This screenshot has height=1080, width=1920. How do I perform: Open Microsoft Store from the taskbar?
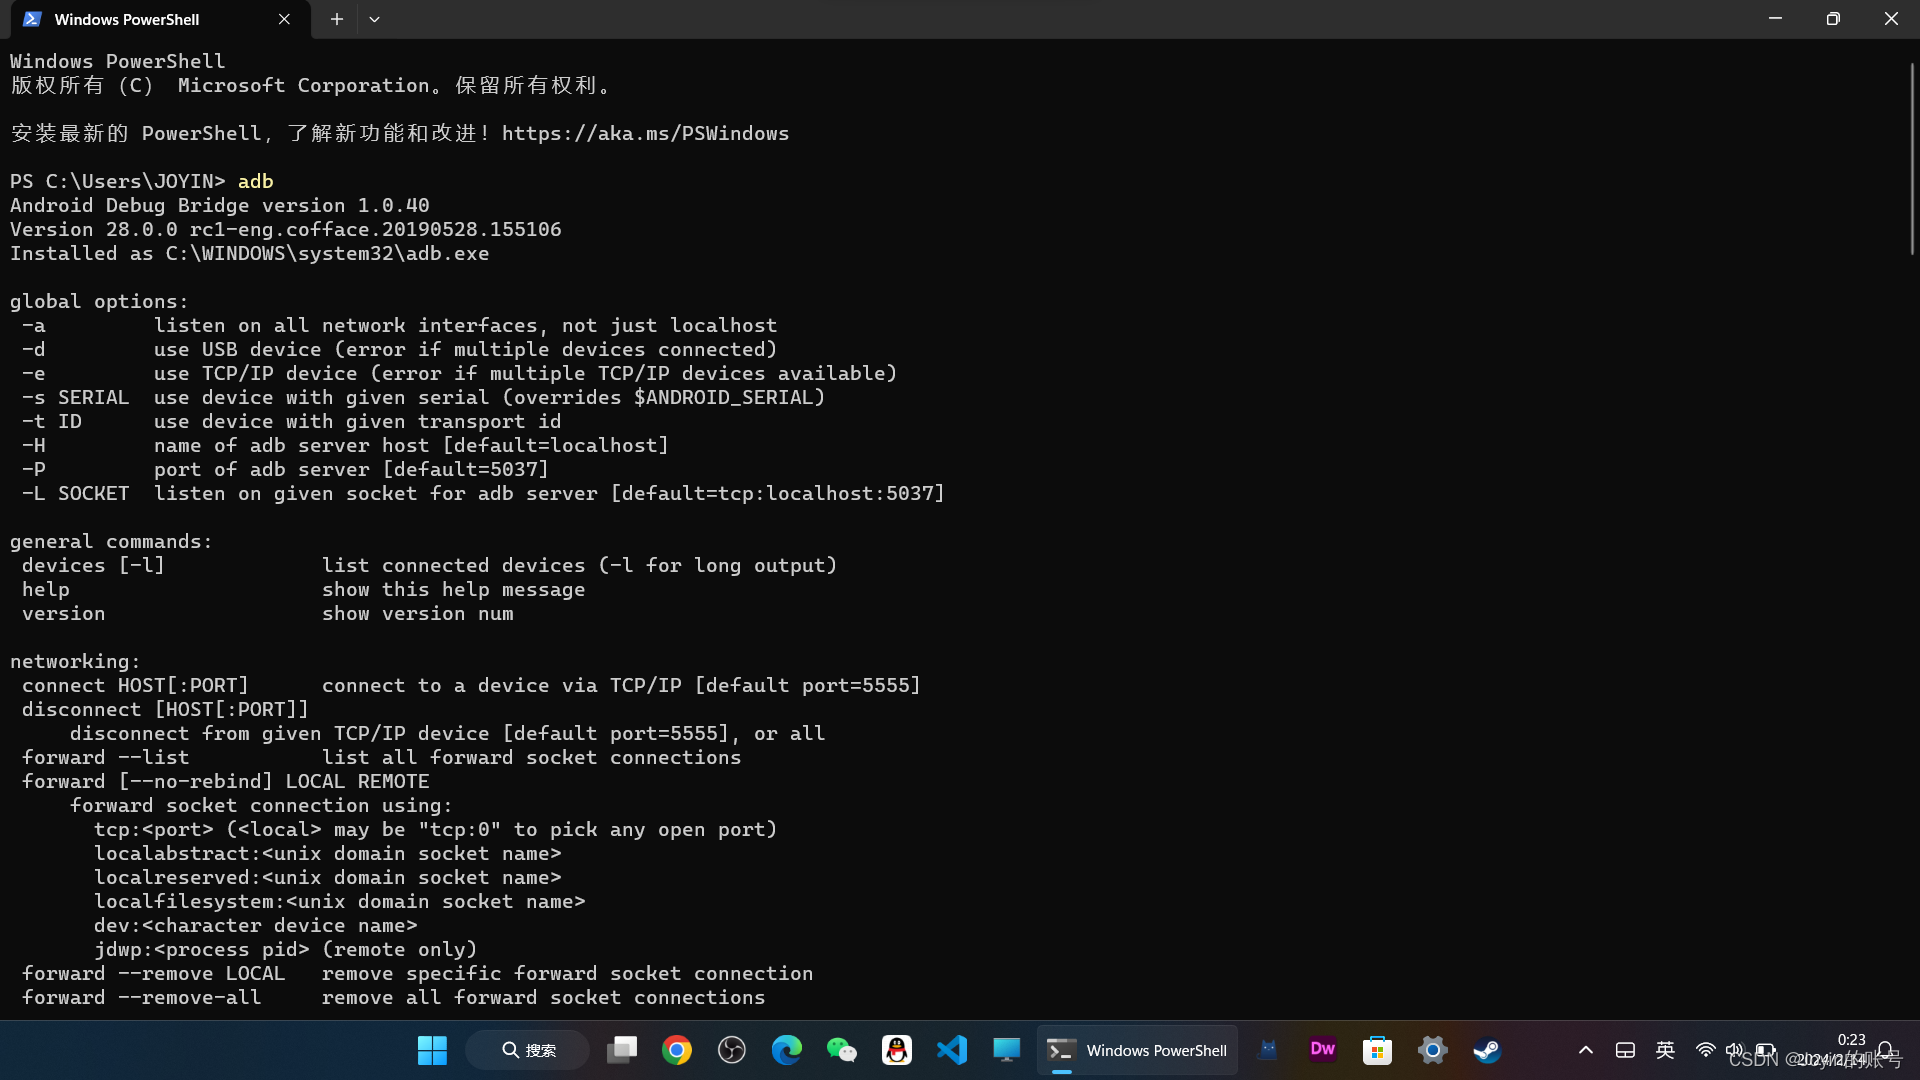point(1377,1050)
